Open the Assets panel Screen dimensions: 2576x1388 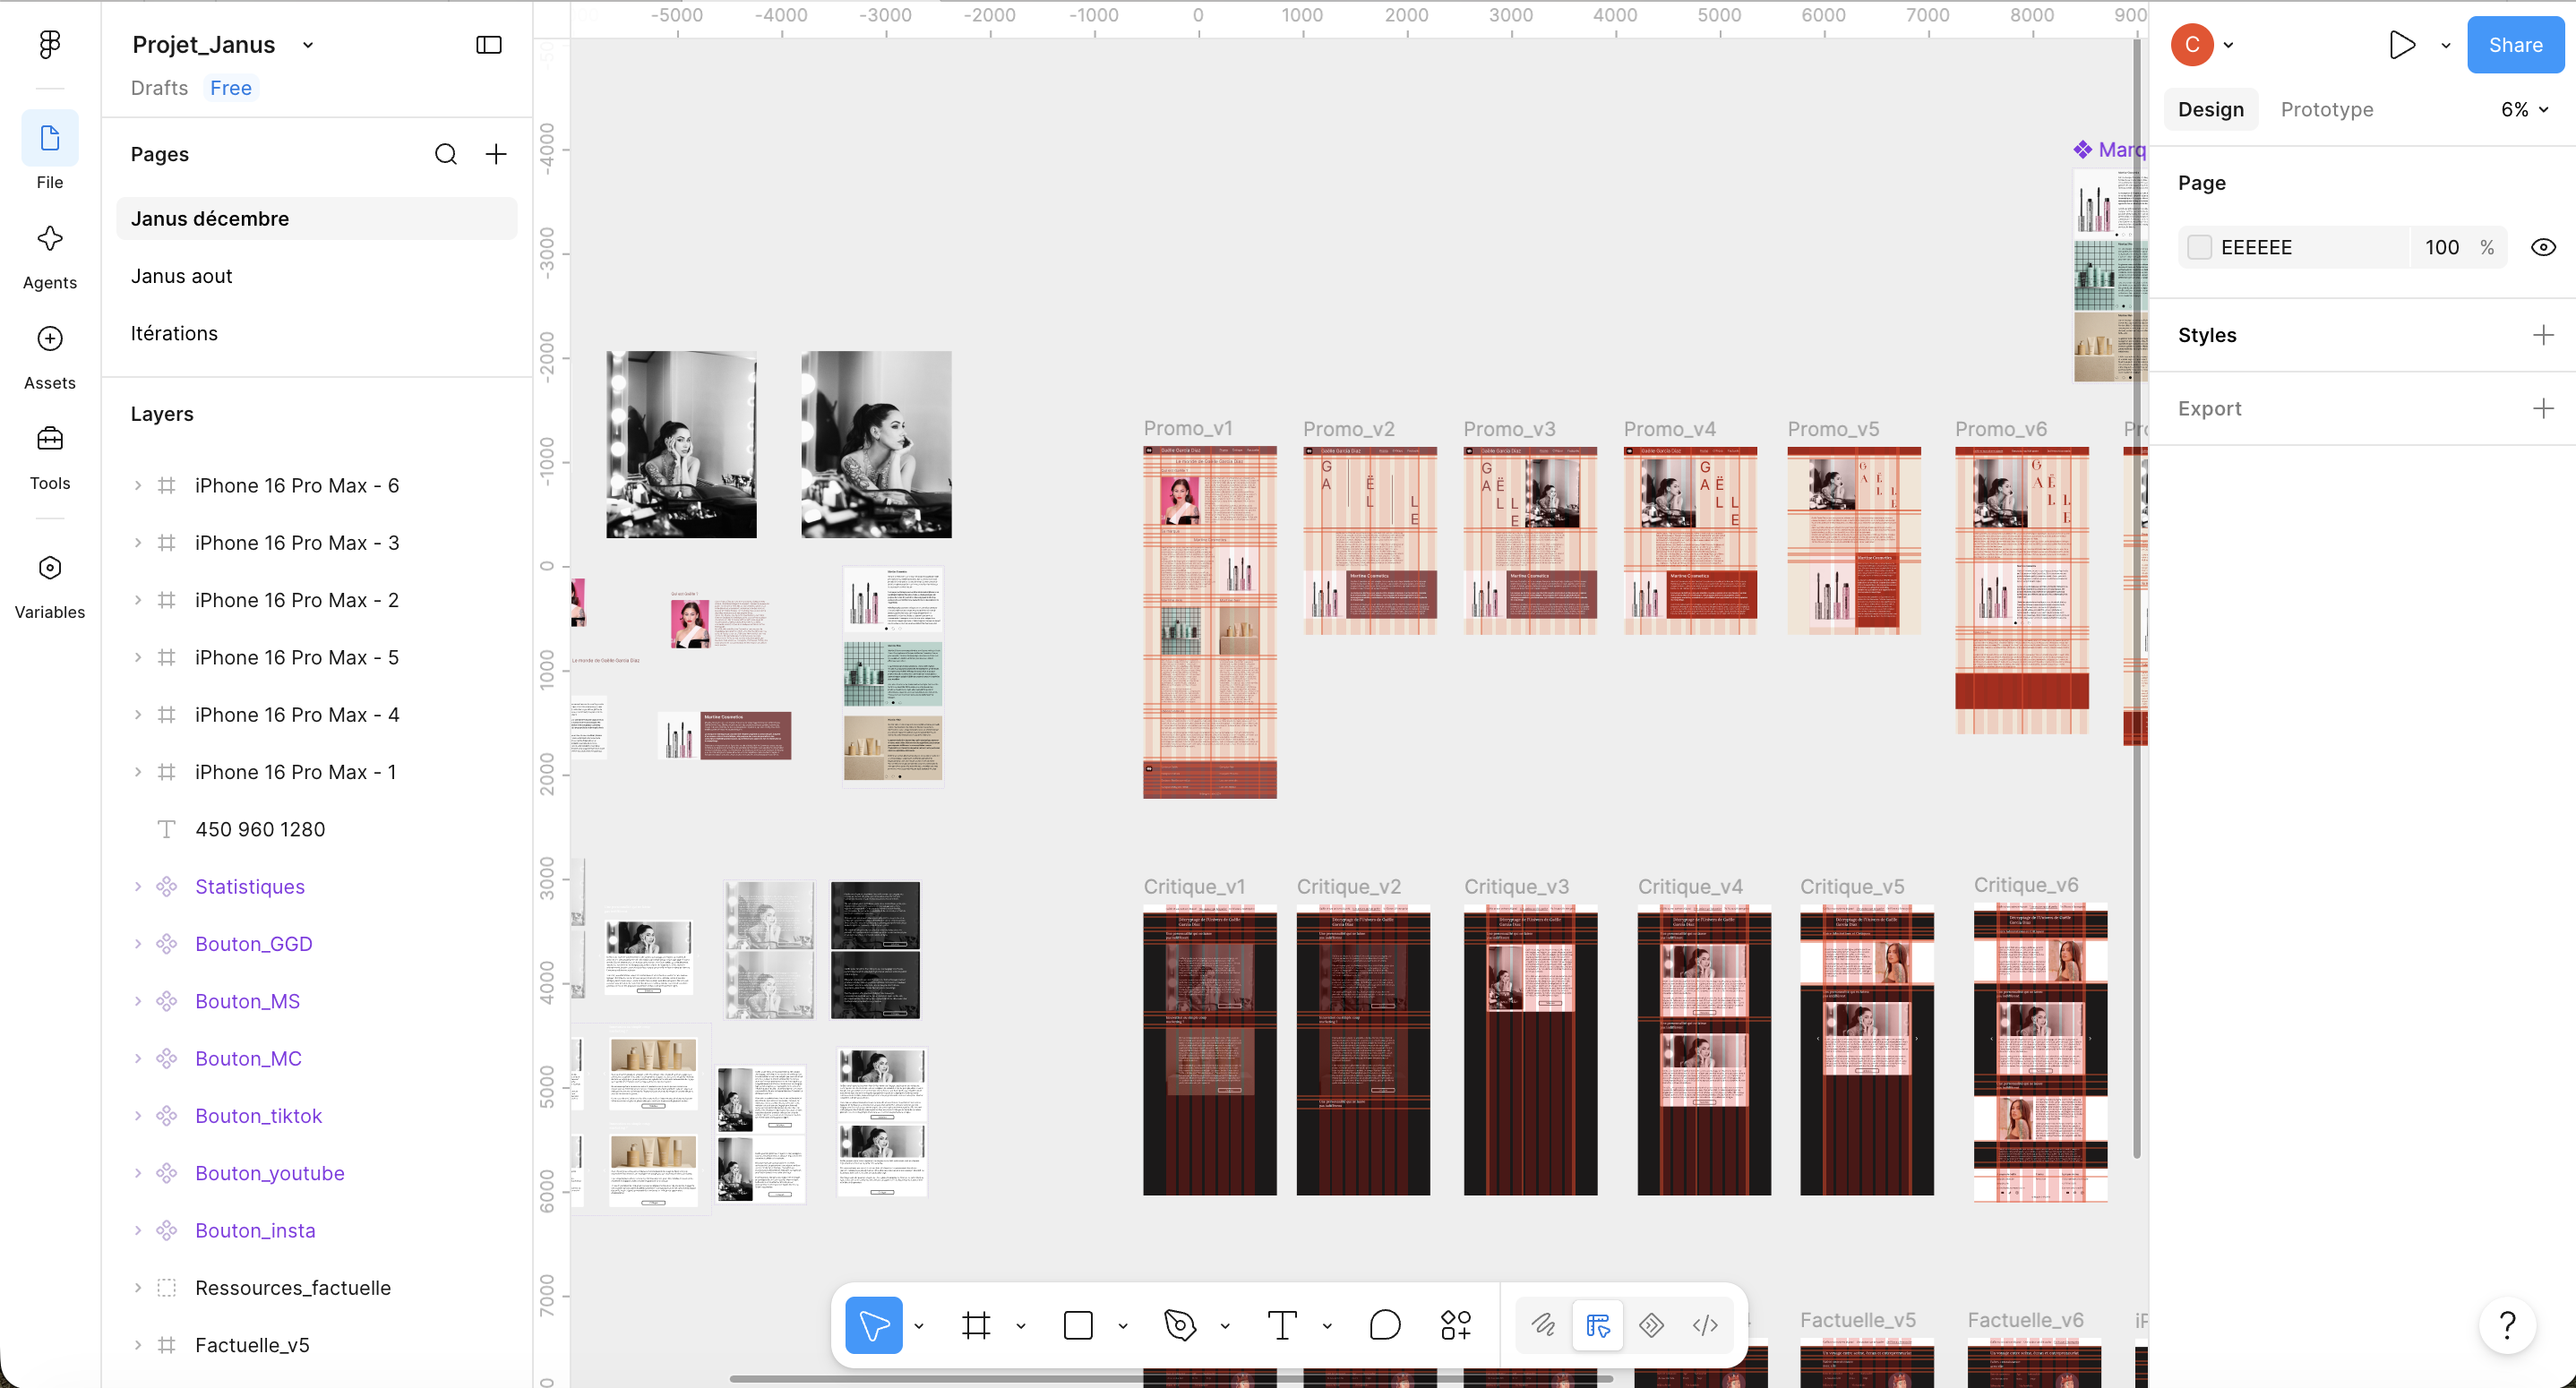click(x=50, y=357)
